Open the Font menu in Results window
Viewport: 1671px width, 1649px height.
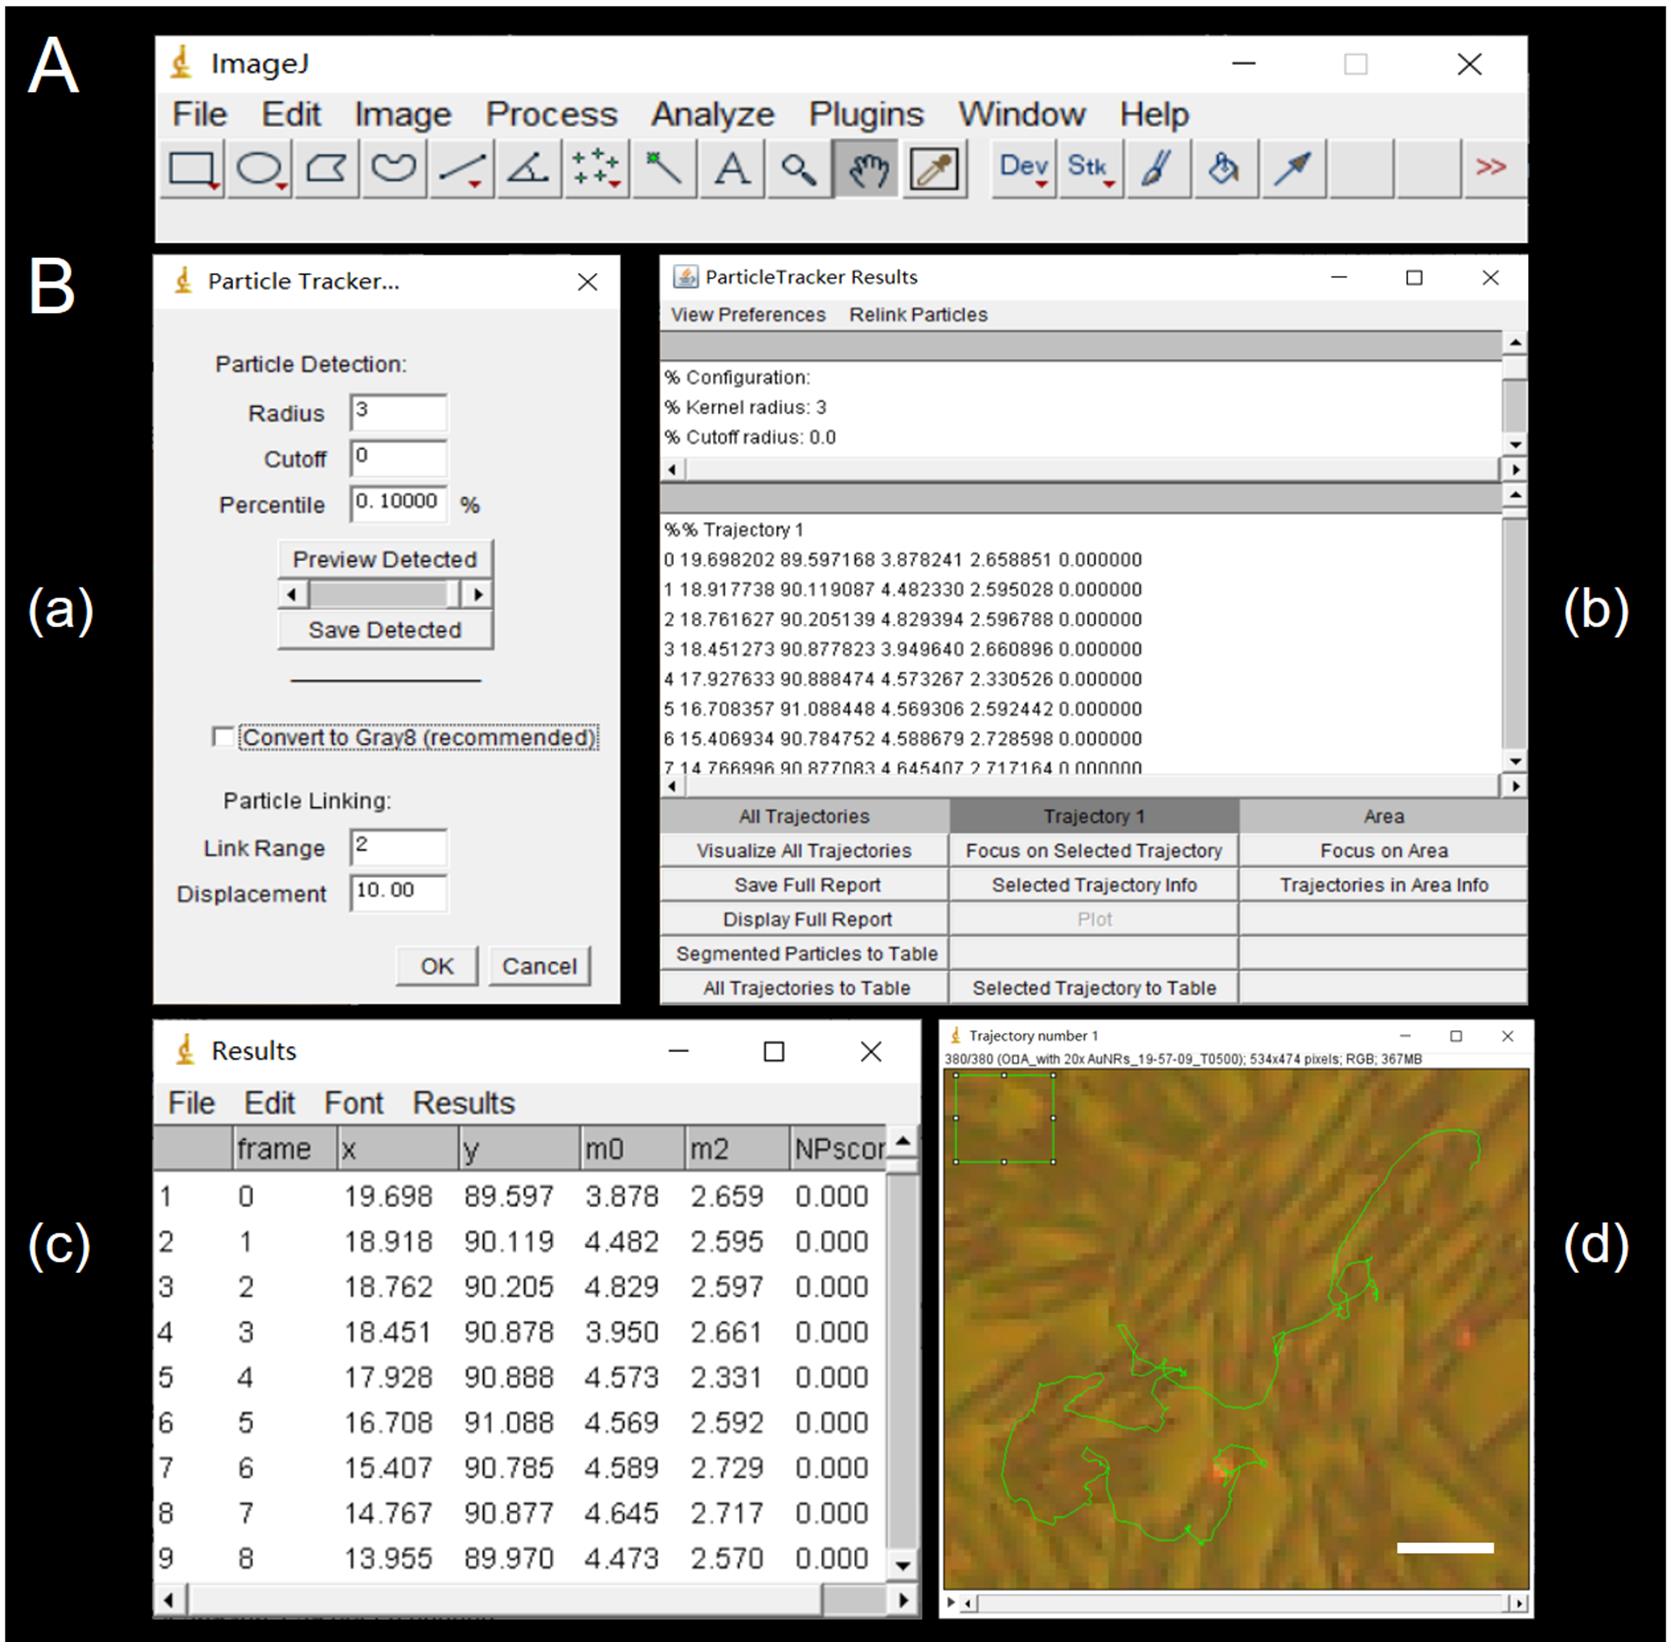[x=354, y=1103]
